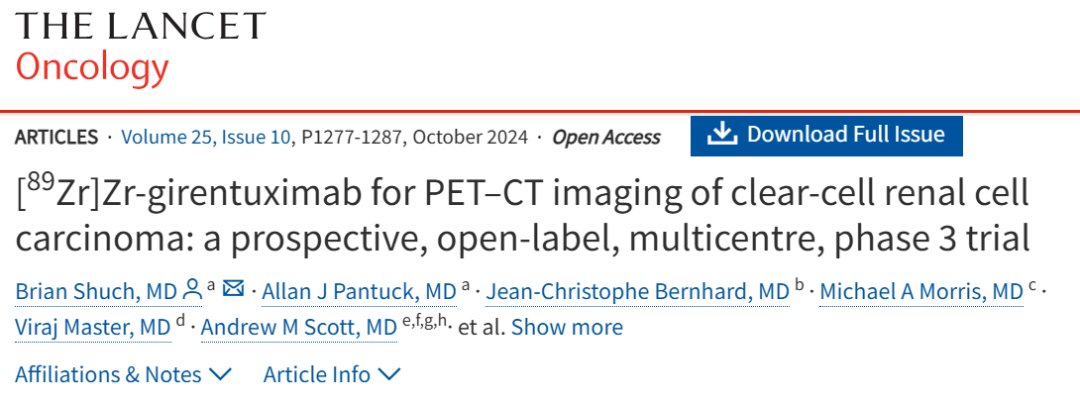View author Andrew M Scott, MD
The image size is (1080, 404).
coord(299,328)
